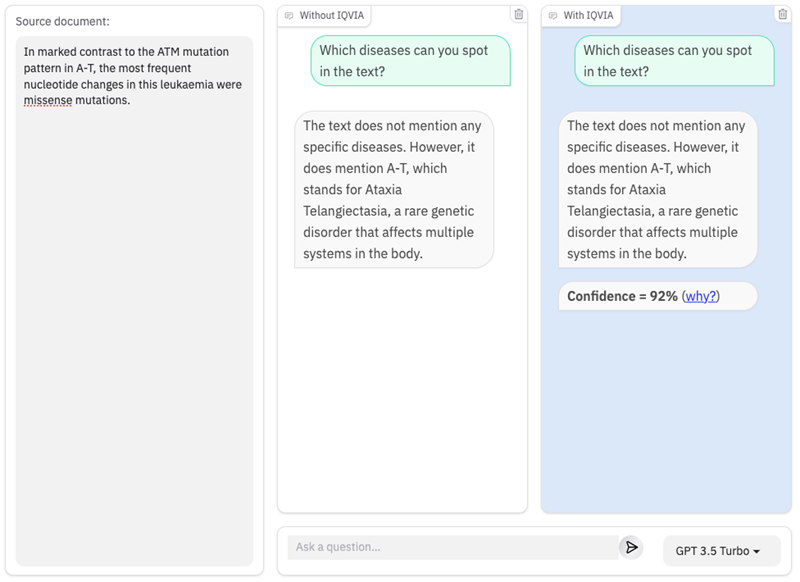Screen dimensions: 800x582
Task: Delete the Without IQVIA chat with trash icon
Action: [x=518, y=14]
